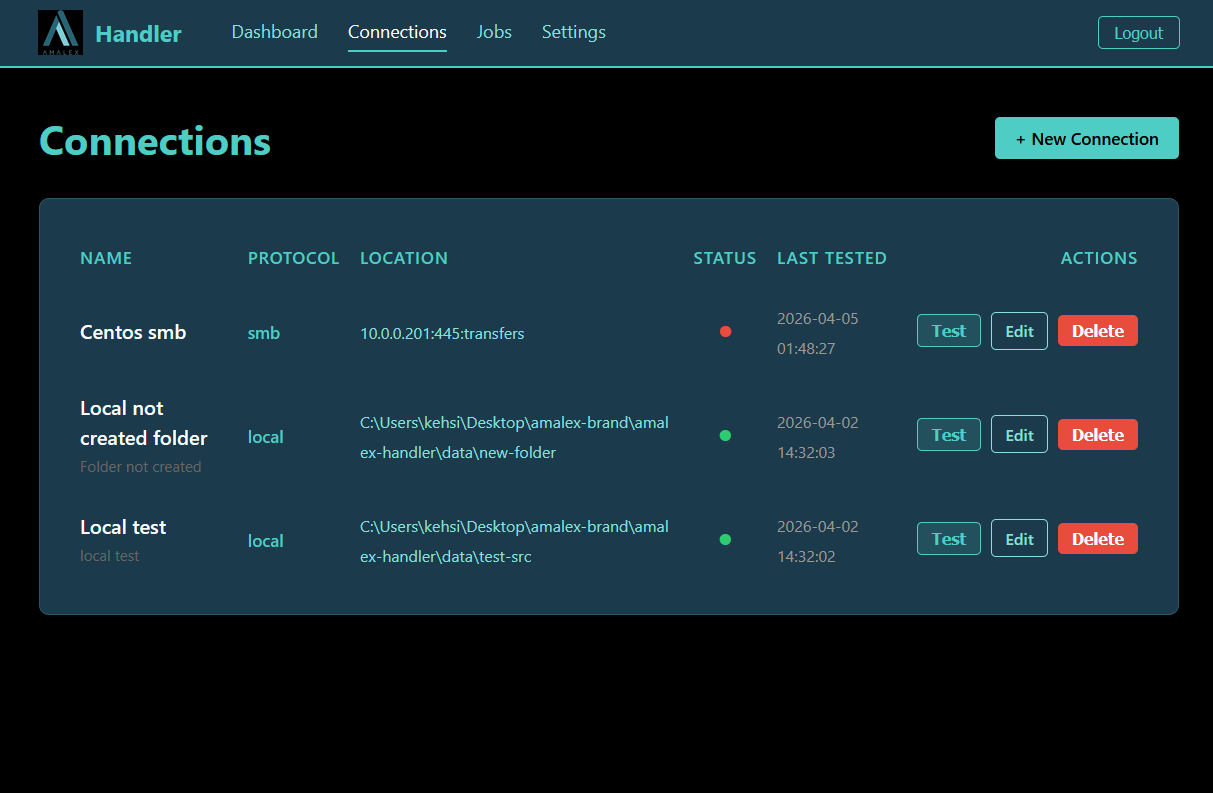Click the Handler brand title
The width and height of the screenshot is (1213, 793).
[x=138, y=34]
